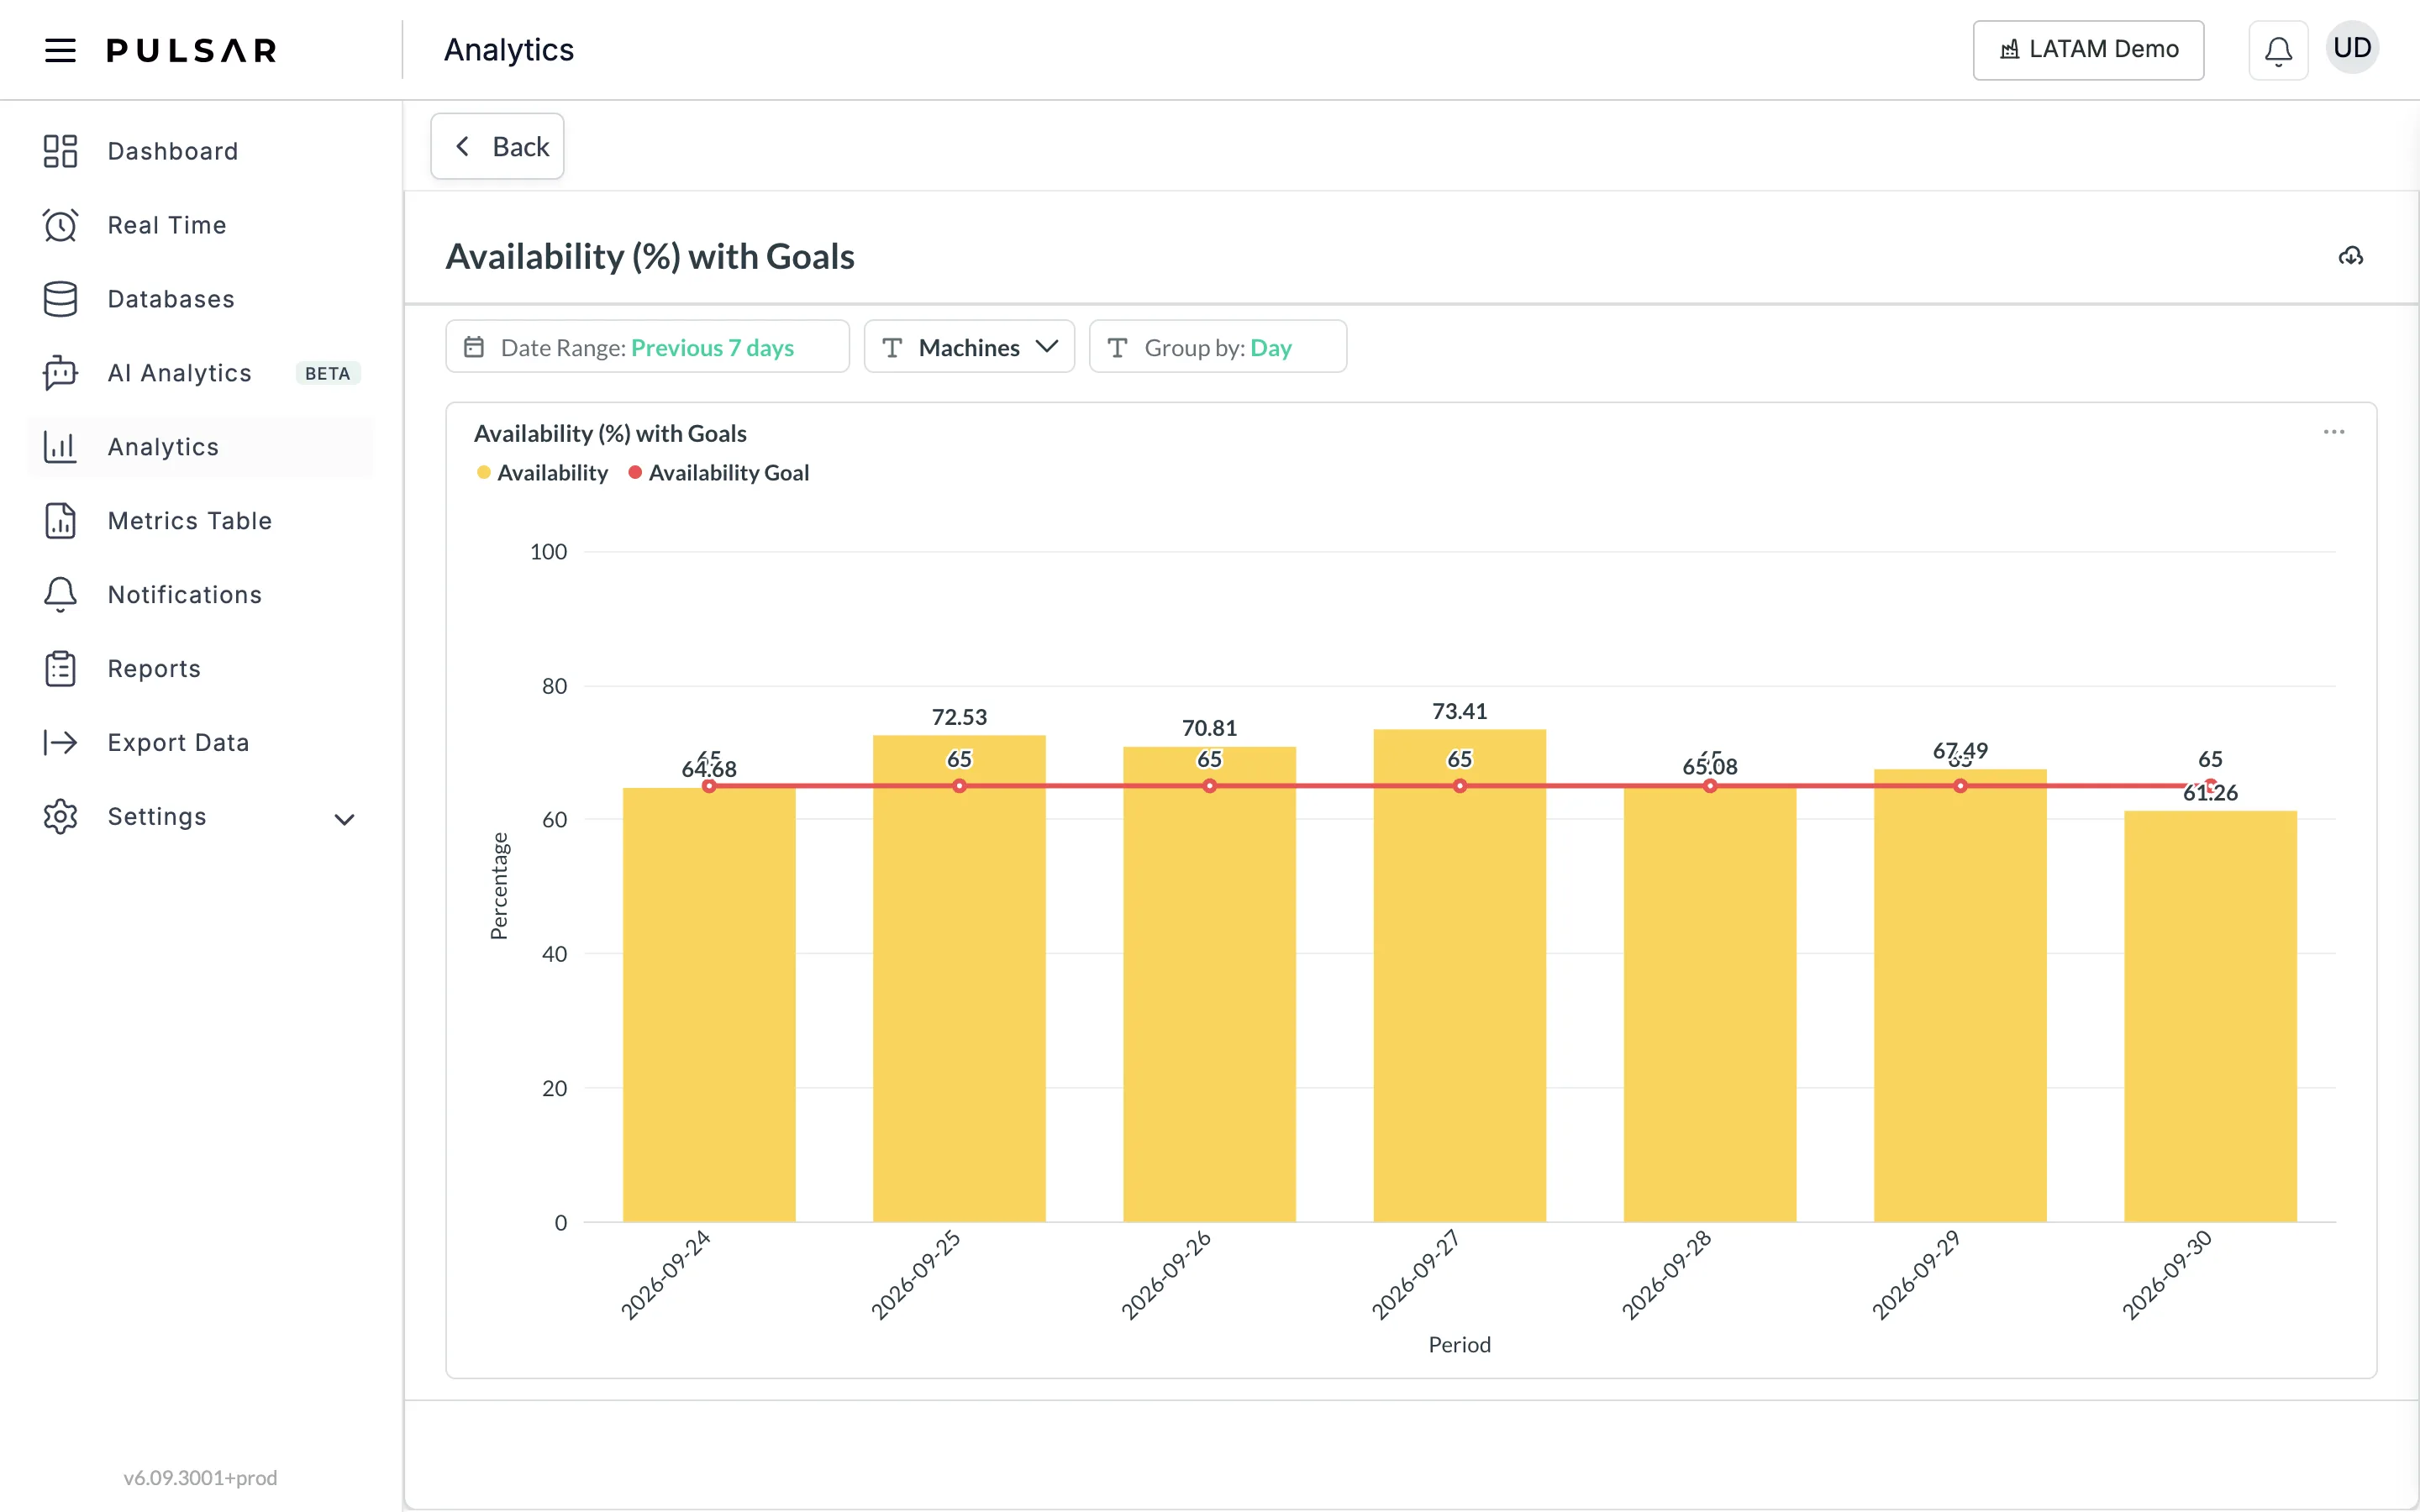Open the UD user avatar menu
Image resolution: width=2420 pixels, height=1512 pixels.
(x=2352, y=48)
